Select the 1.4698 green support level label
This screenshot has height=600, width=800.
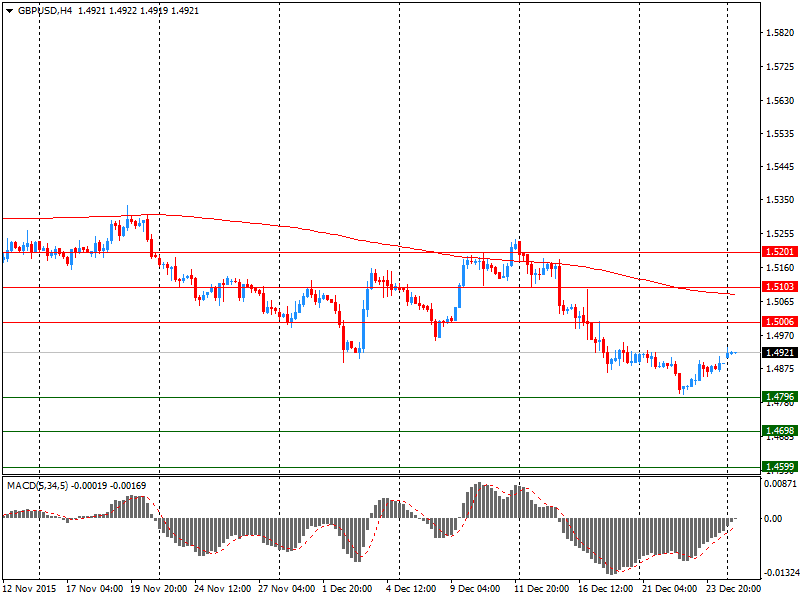pos(780,431)
